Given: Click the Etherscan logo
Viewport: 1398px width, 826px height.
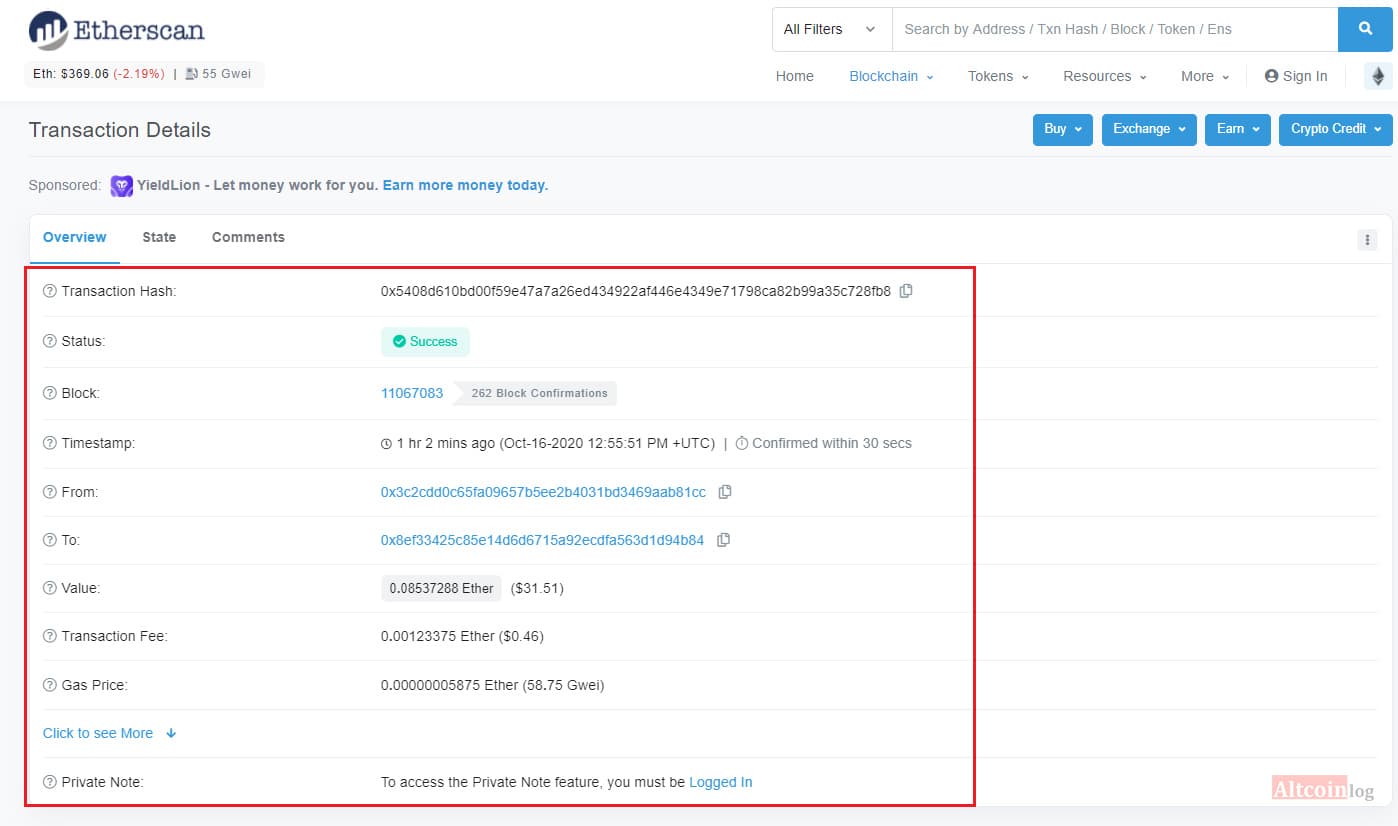Looking at the screenshot, I should pyautogui.click(x=117, y=31).
